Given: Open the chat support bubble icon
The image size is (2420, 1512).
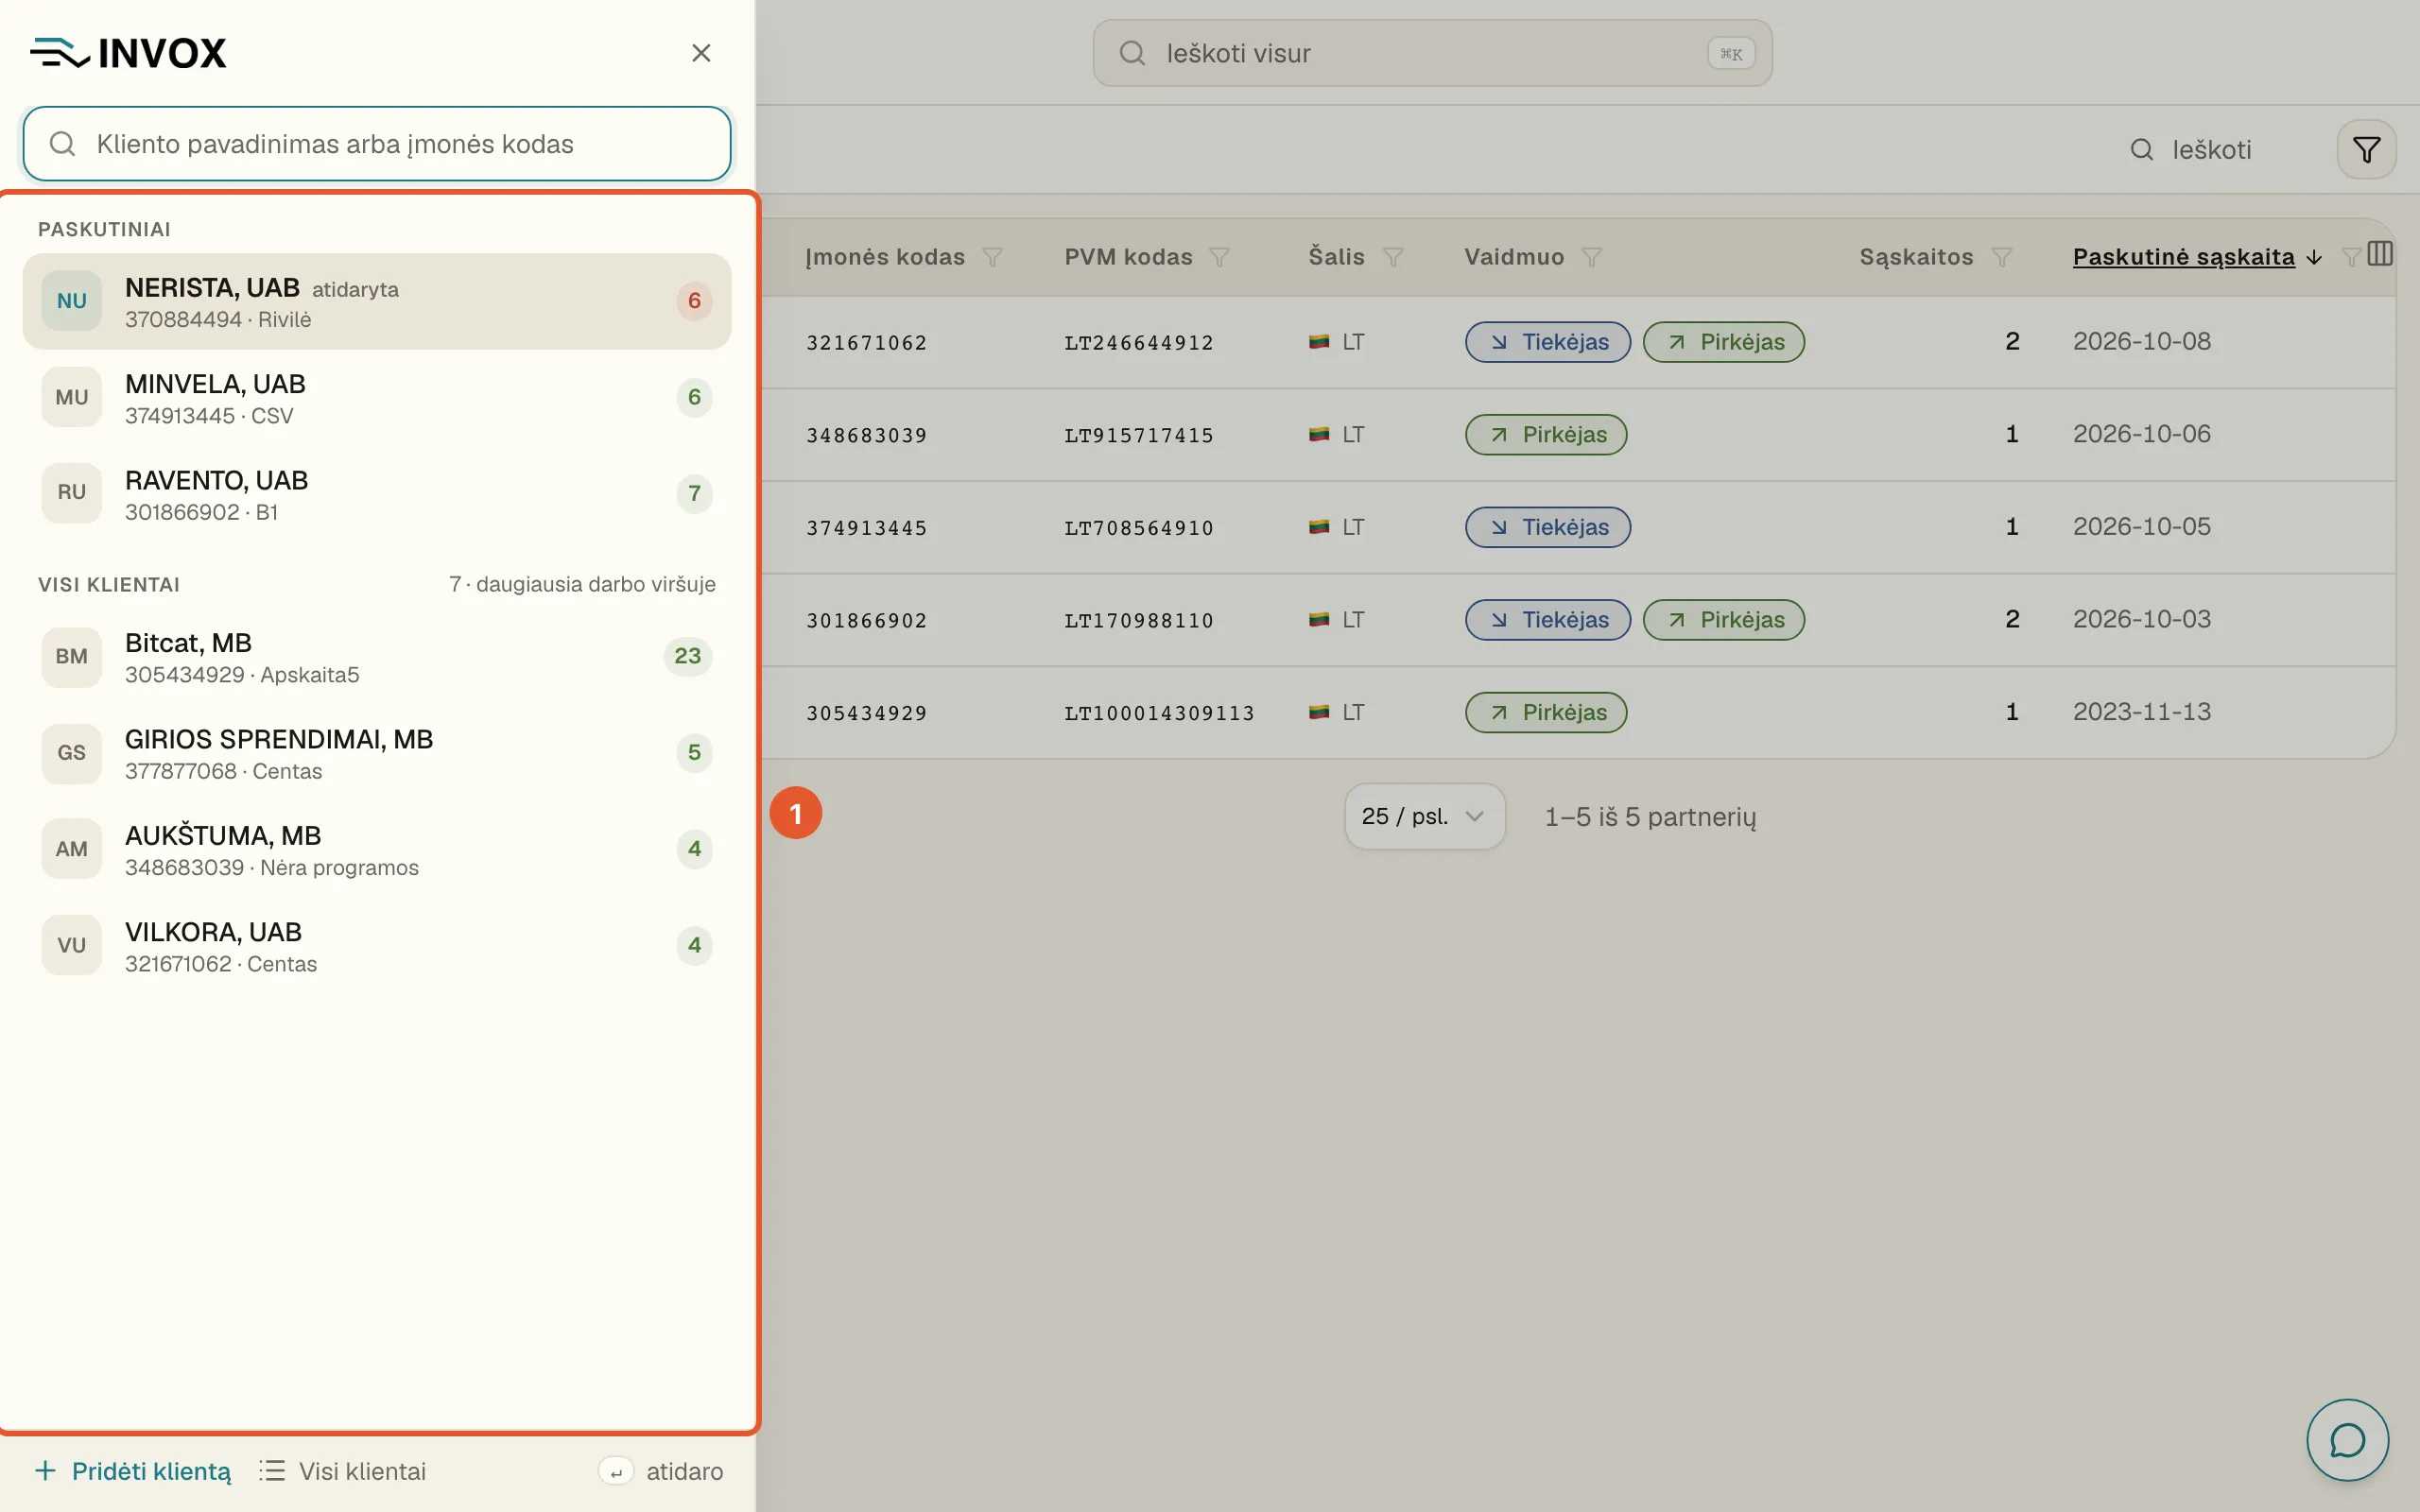Looking at the screenshot, I should pos(2347,1440).
